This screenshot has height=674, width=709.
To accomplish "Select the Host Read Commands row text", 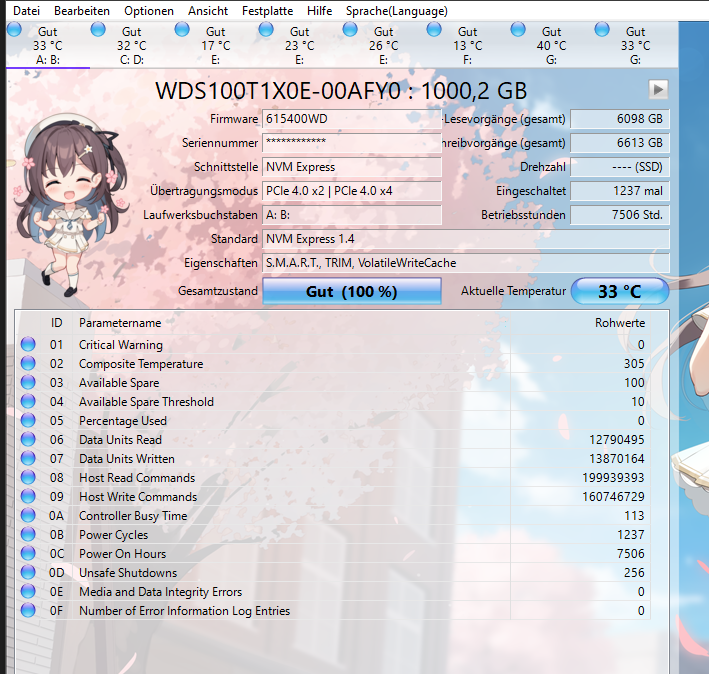I will [137, 478].
